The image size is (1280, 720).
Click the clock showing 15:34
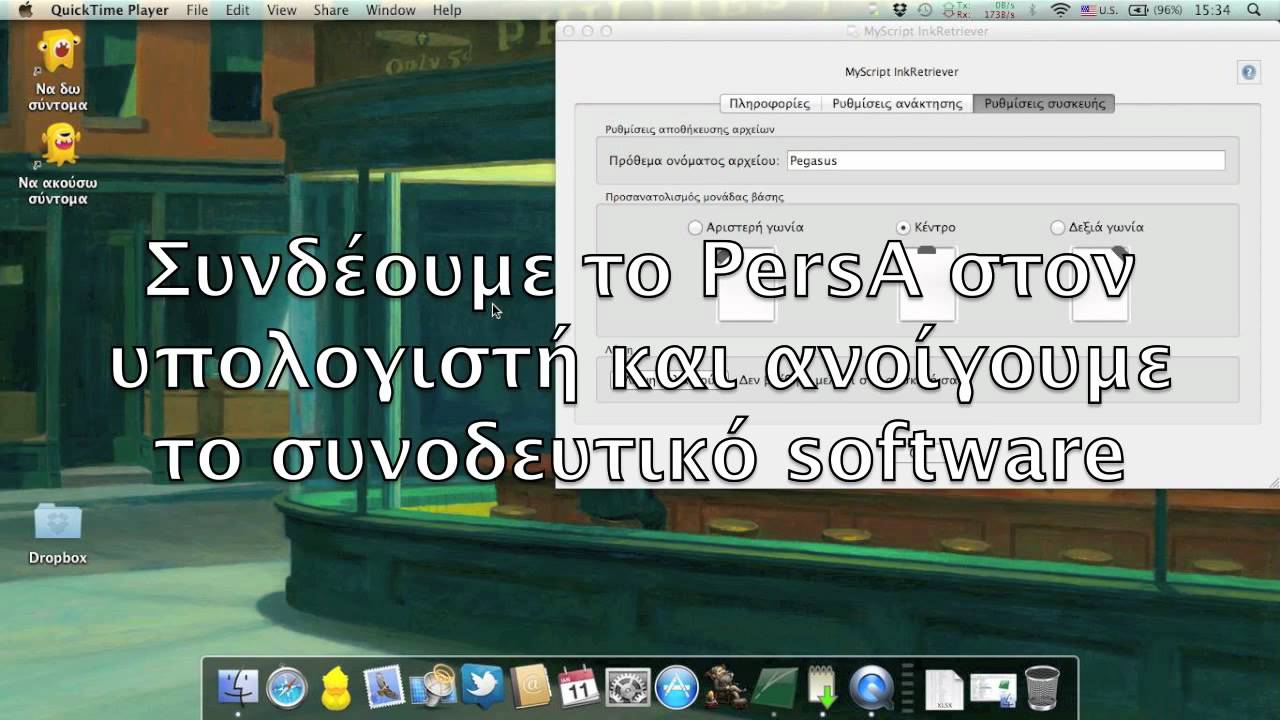pyautogui.click(x=1212, y=10)
